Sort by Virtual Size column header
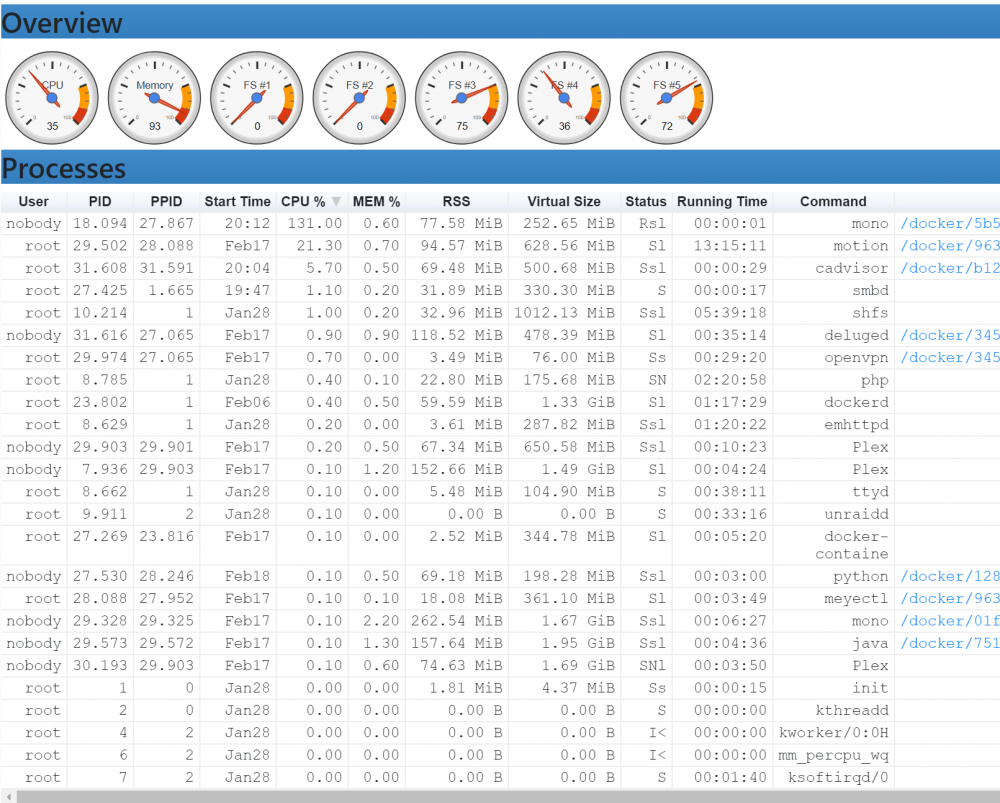This screenshot has height=803, width=1000. pos(564,202)
